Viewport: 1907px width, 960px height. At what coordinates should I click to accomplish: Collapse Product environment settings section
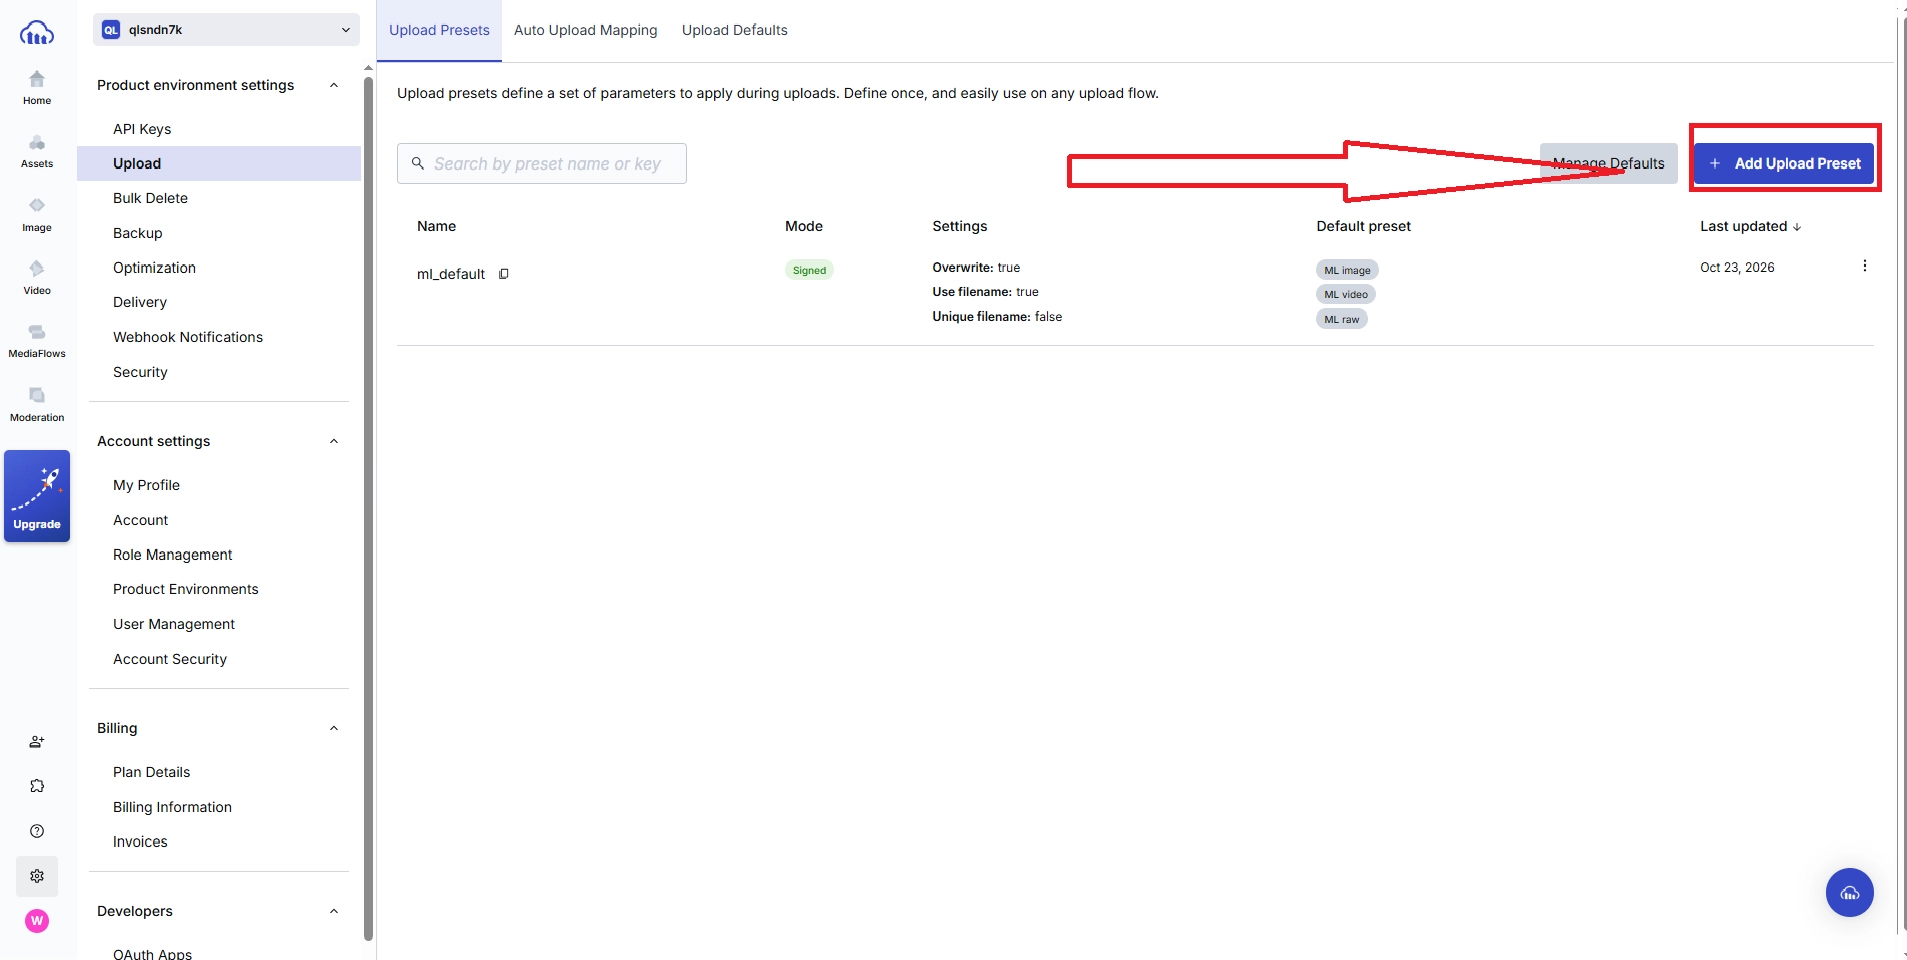pos(334,85)
